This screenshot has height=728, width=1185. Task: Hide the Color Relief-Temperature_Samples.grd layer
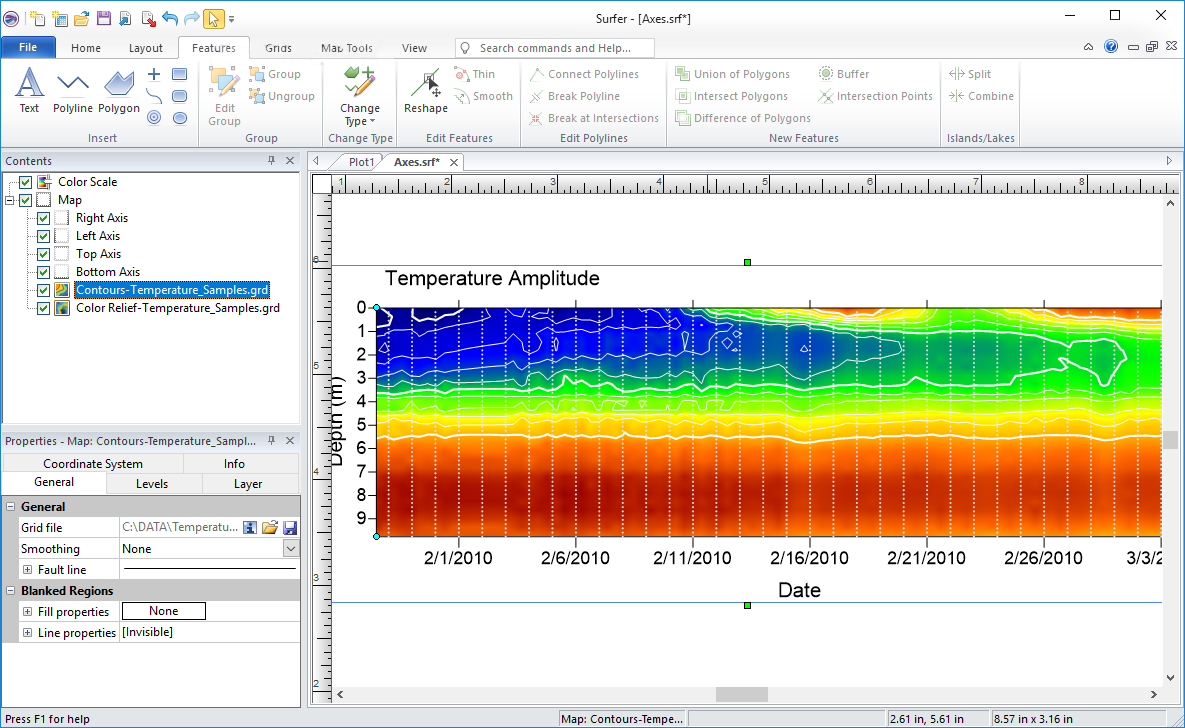click(43, 308)
